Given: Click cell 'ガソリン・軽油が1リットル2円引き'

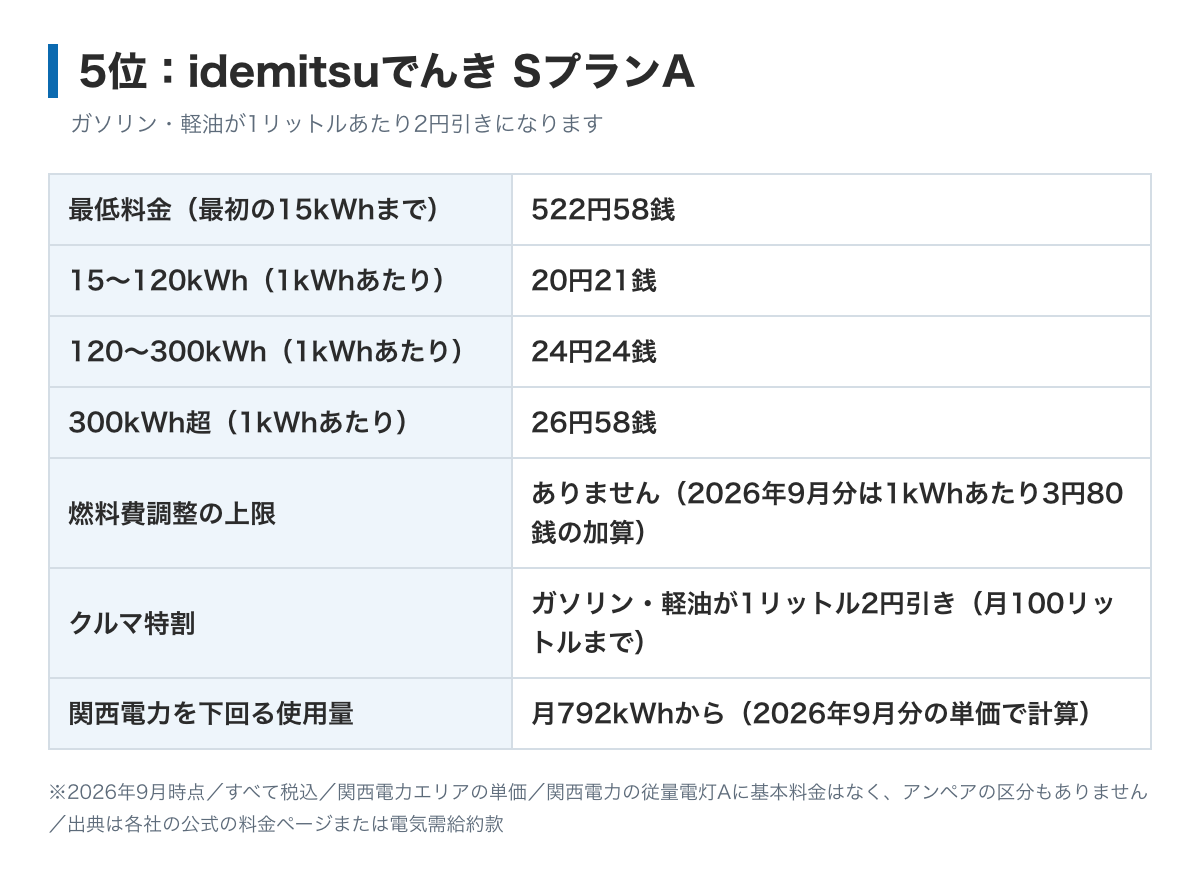Looking at the screenshot, I should tap(831, 623).
